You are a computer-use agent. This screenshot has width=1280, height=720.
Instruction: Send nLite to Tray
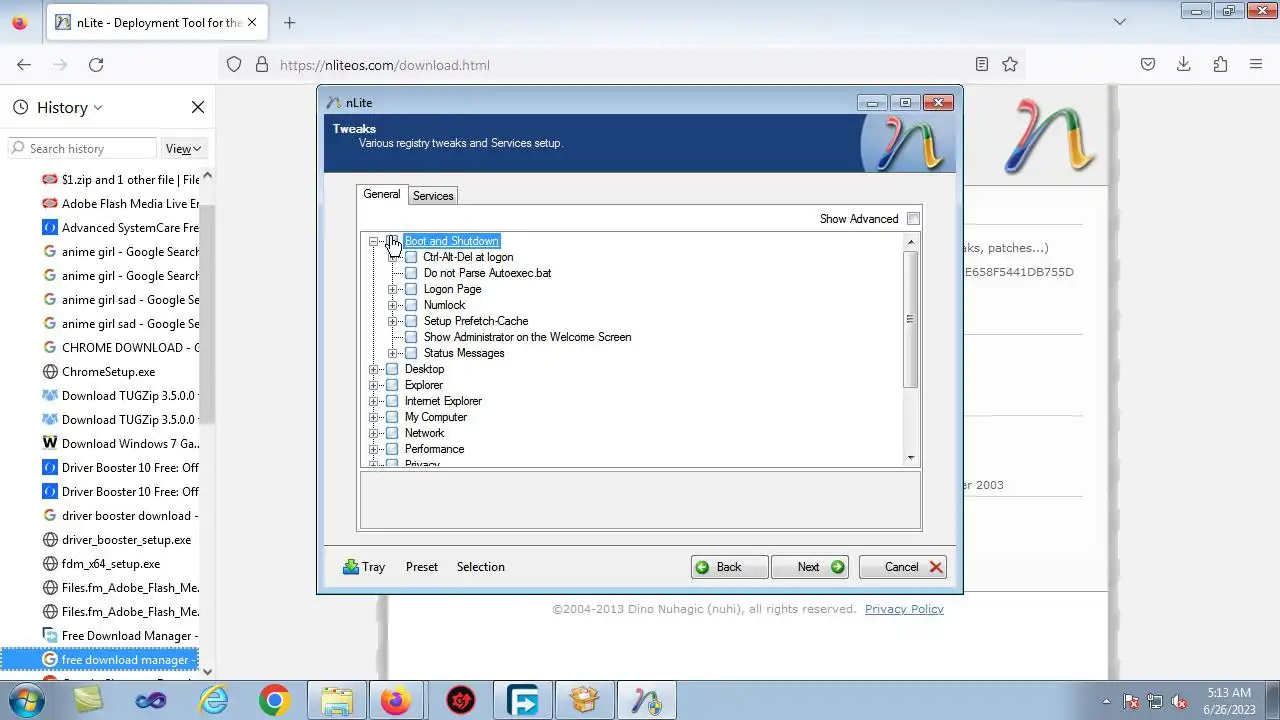[364, 567]
